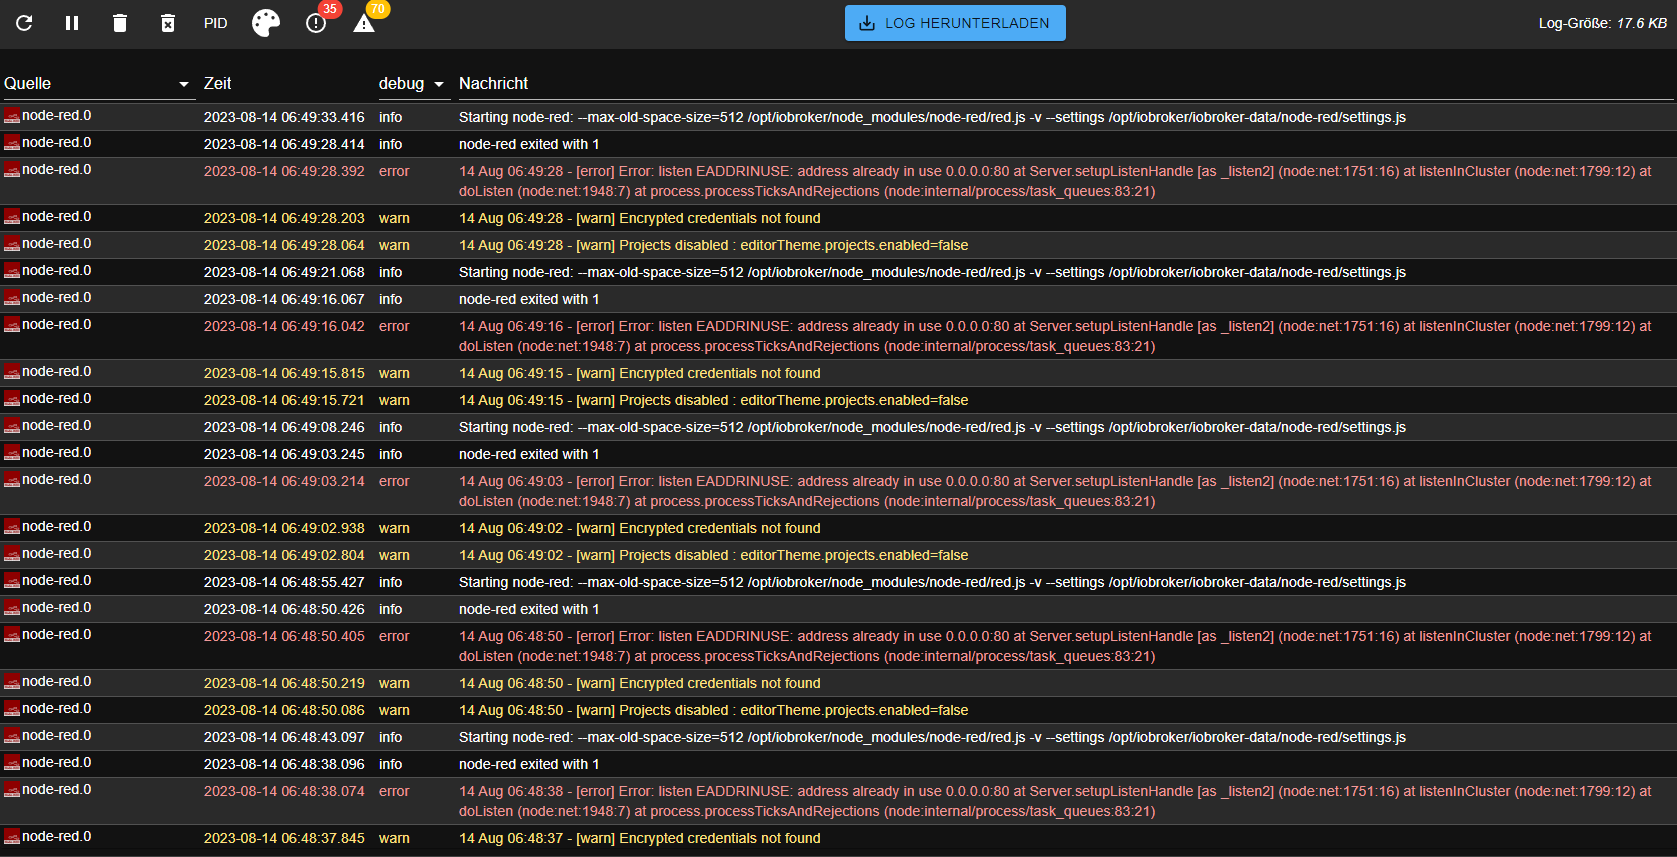Select the Log-Größe 17.6 KB label
The height and width of the screenshot is (857, 1677).
coord(1602,23)
